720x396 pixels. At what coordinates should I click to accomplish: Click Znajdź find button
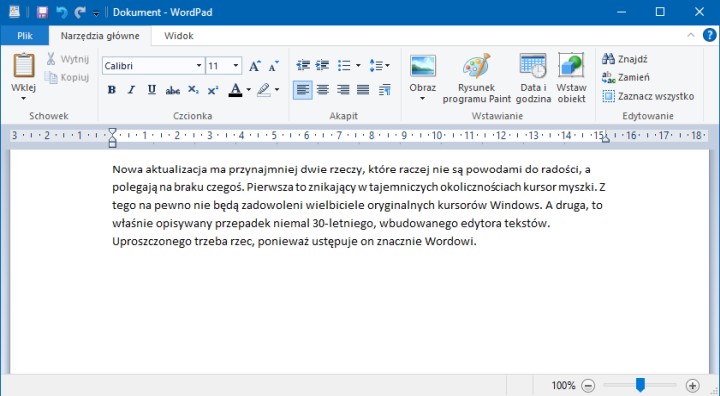(625, 59)
